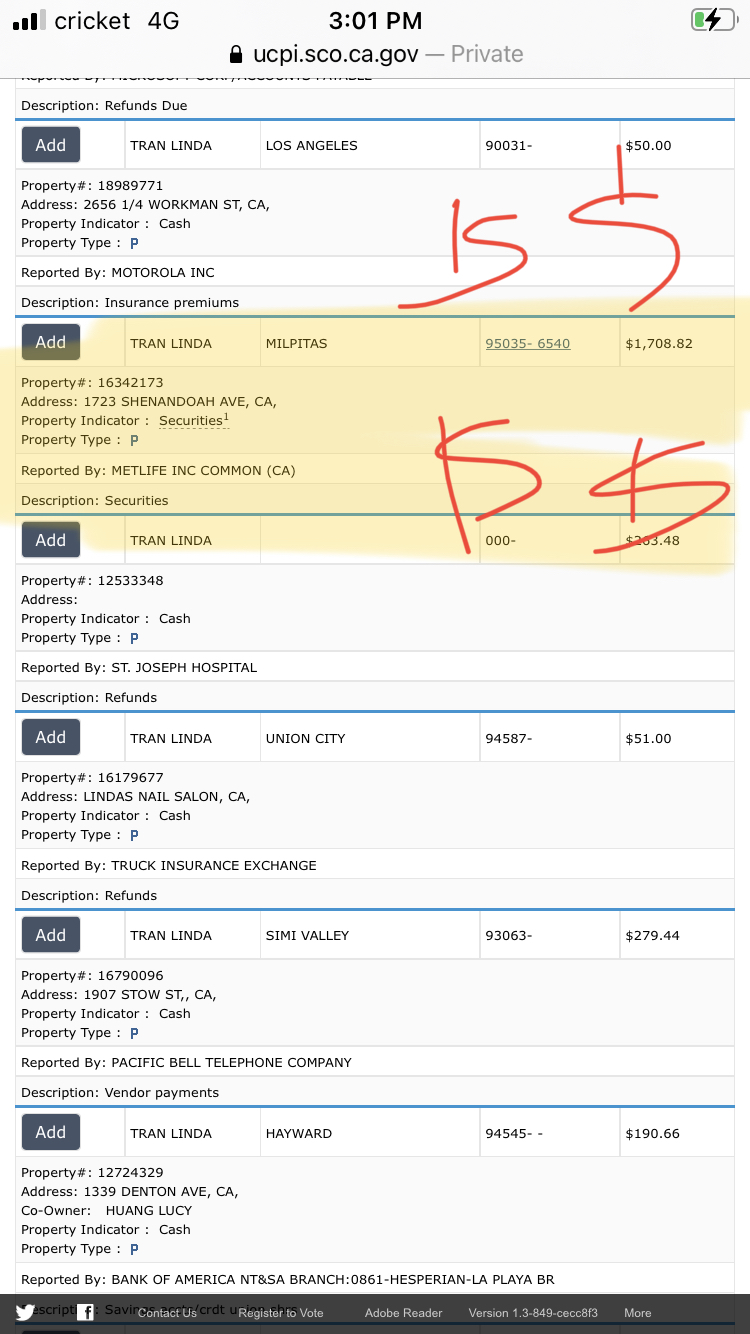
Task: Open the Facebook icon in footer
Action: tap(86, 1313)
